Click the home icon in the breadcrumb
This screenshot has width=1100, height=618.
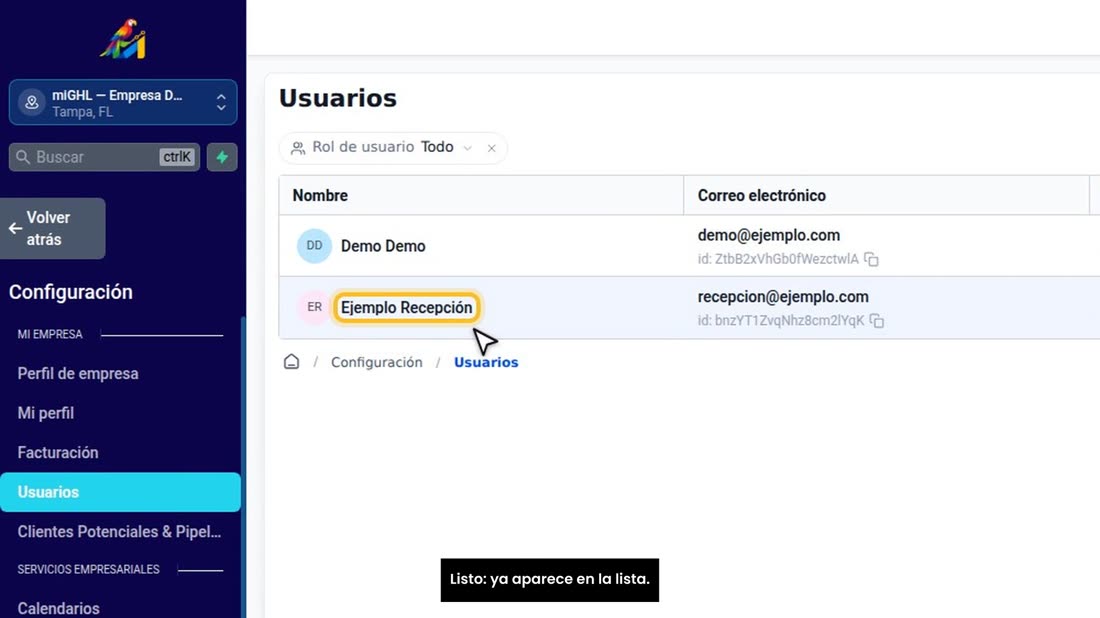tap(291, 361)
